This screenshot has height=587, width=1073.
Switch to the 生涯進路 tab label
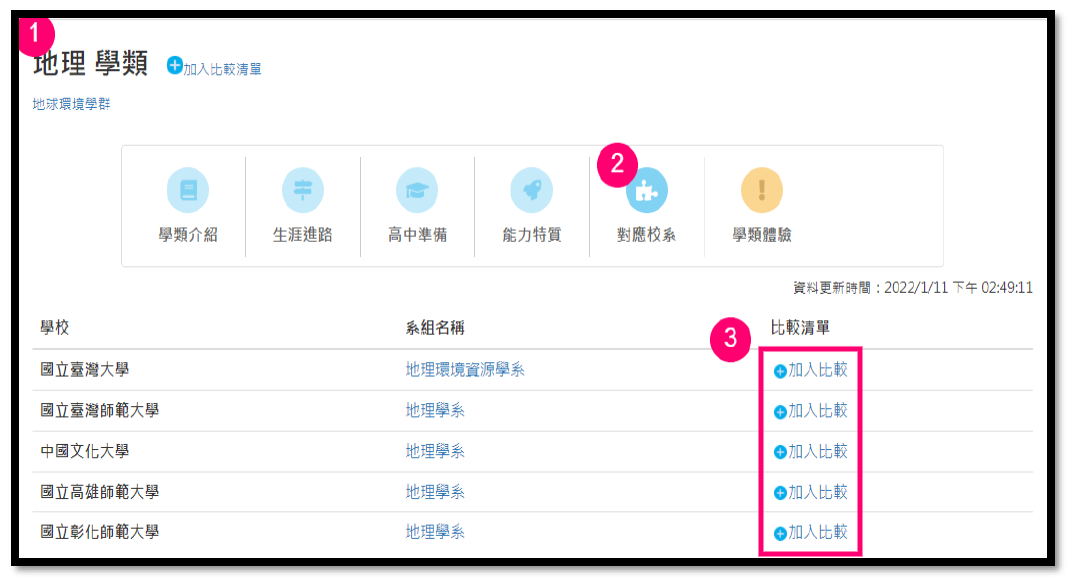pyautogui.click(x=302, y=235)
